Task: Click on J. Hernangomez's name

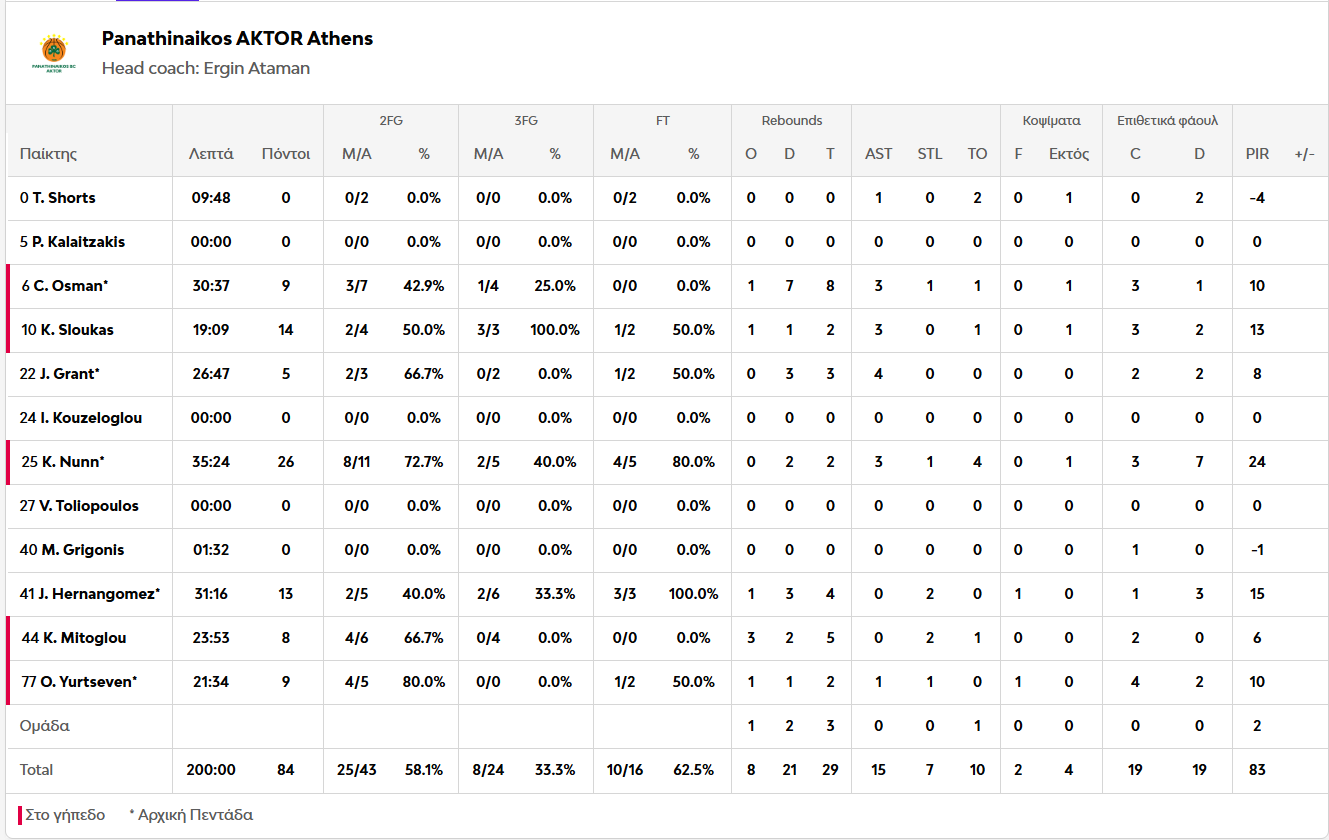Action: point(98,594)
